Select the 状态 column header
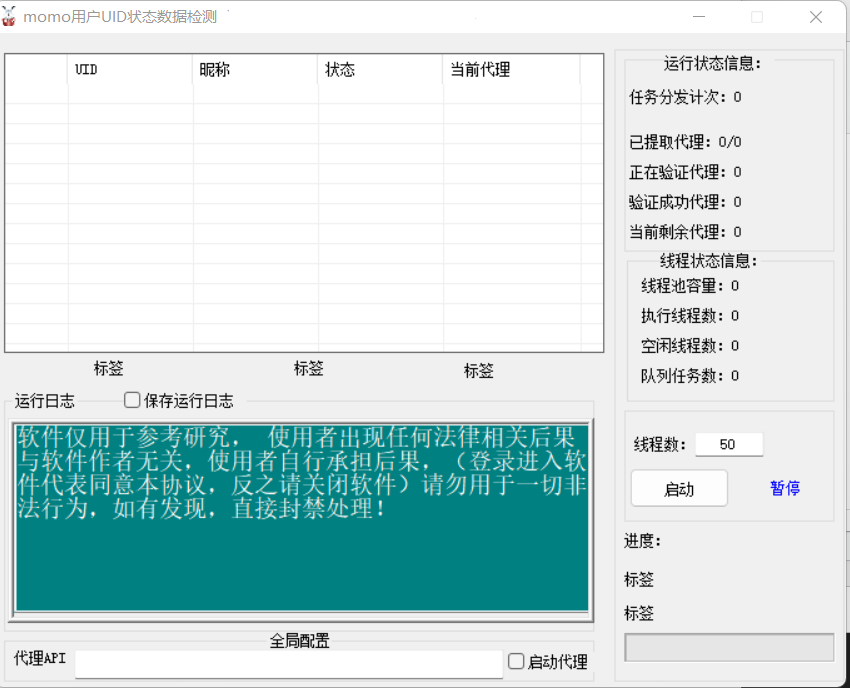 (x=380, y=70)
